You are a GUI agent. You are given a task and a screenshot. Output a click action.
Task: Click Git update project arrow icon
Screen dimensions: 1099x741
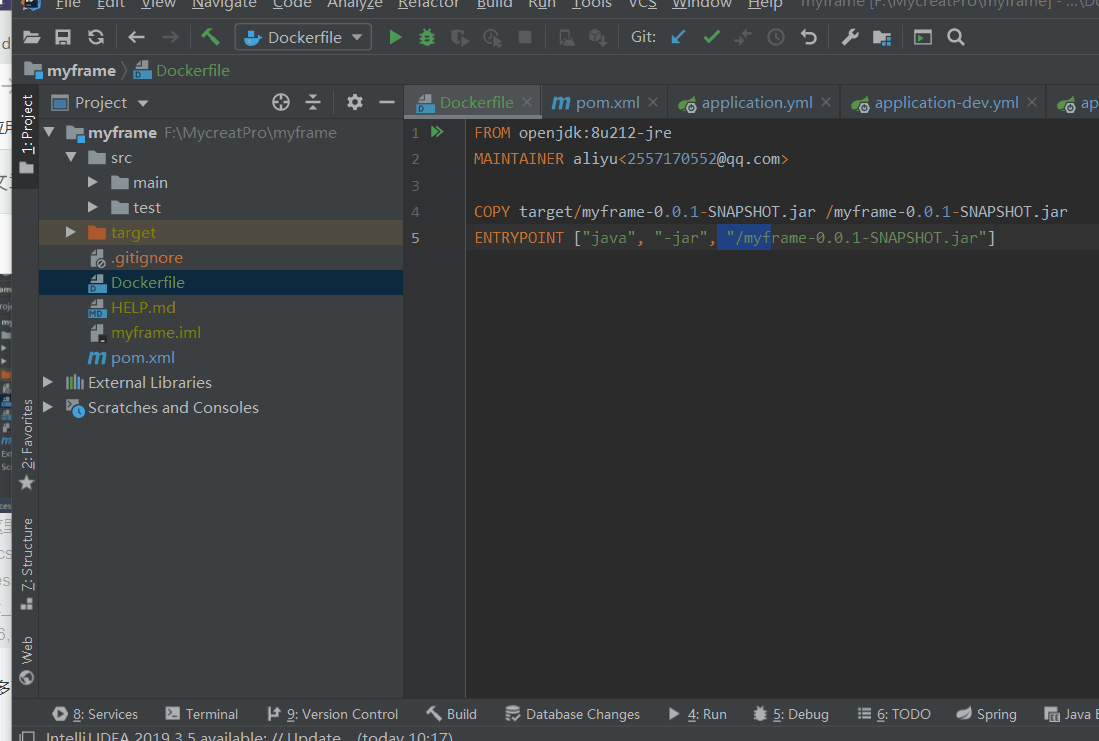(x=678, y=38)
